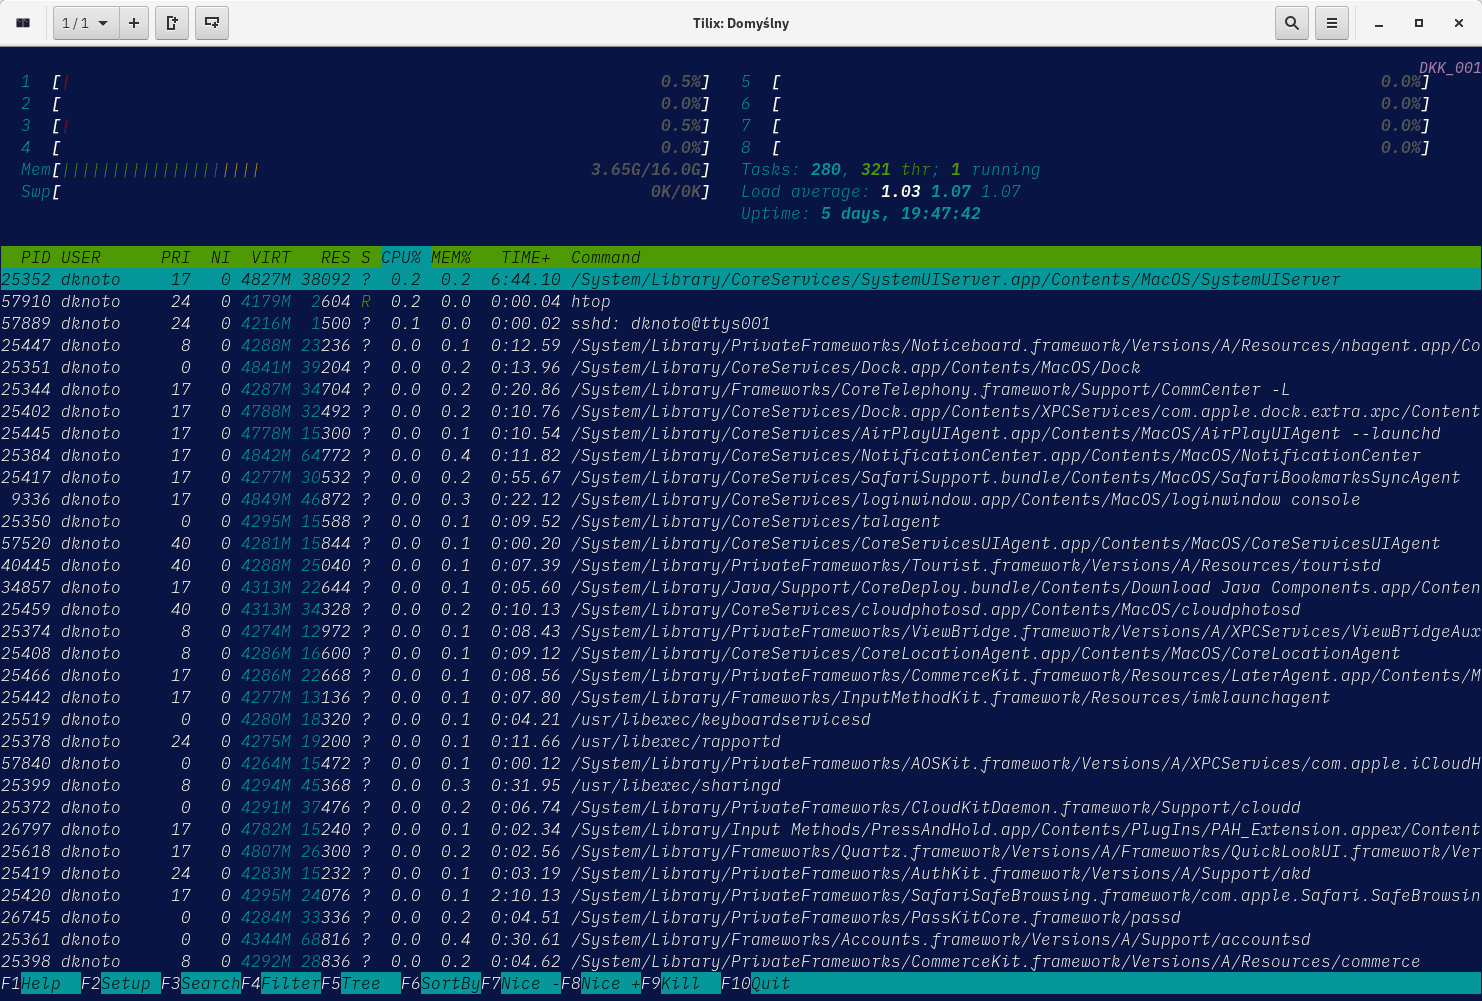The image size is (1482, 1001).
Task: Select the CoreServicesUIAgent process row
Action: point(741,543)
